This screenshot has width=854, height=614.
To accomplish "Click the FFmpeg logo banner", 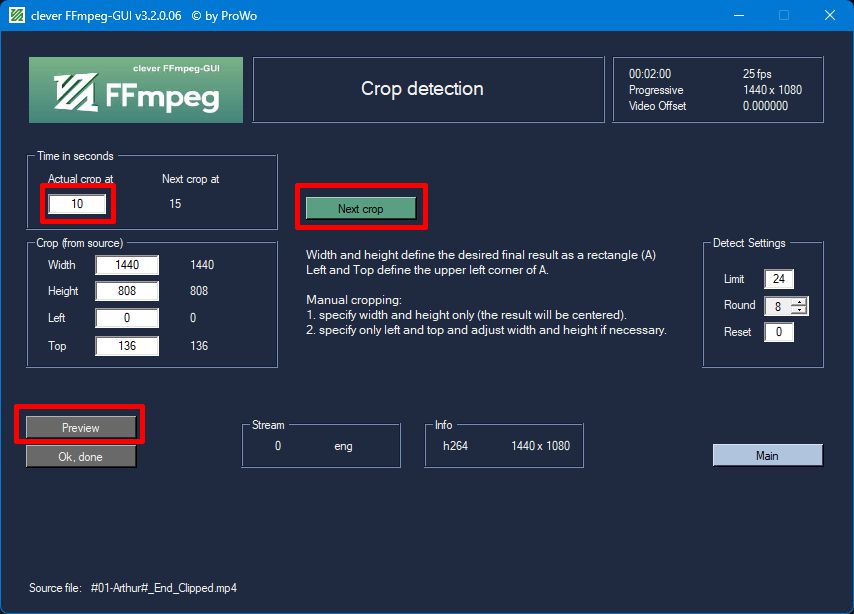I will click(x=136, y=90).
